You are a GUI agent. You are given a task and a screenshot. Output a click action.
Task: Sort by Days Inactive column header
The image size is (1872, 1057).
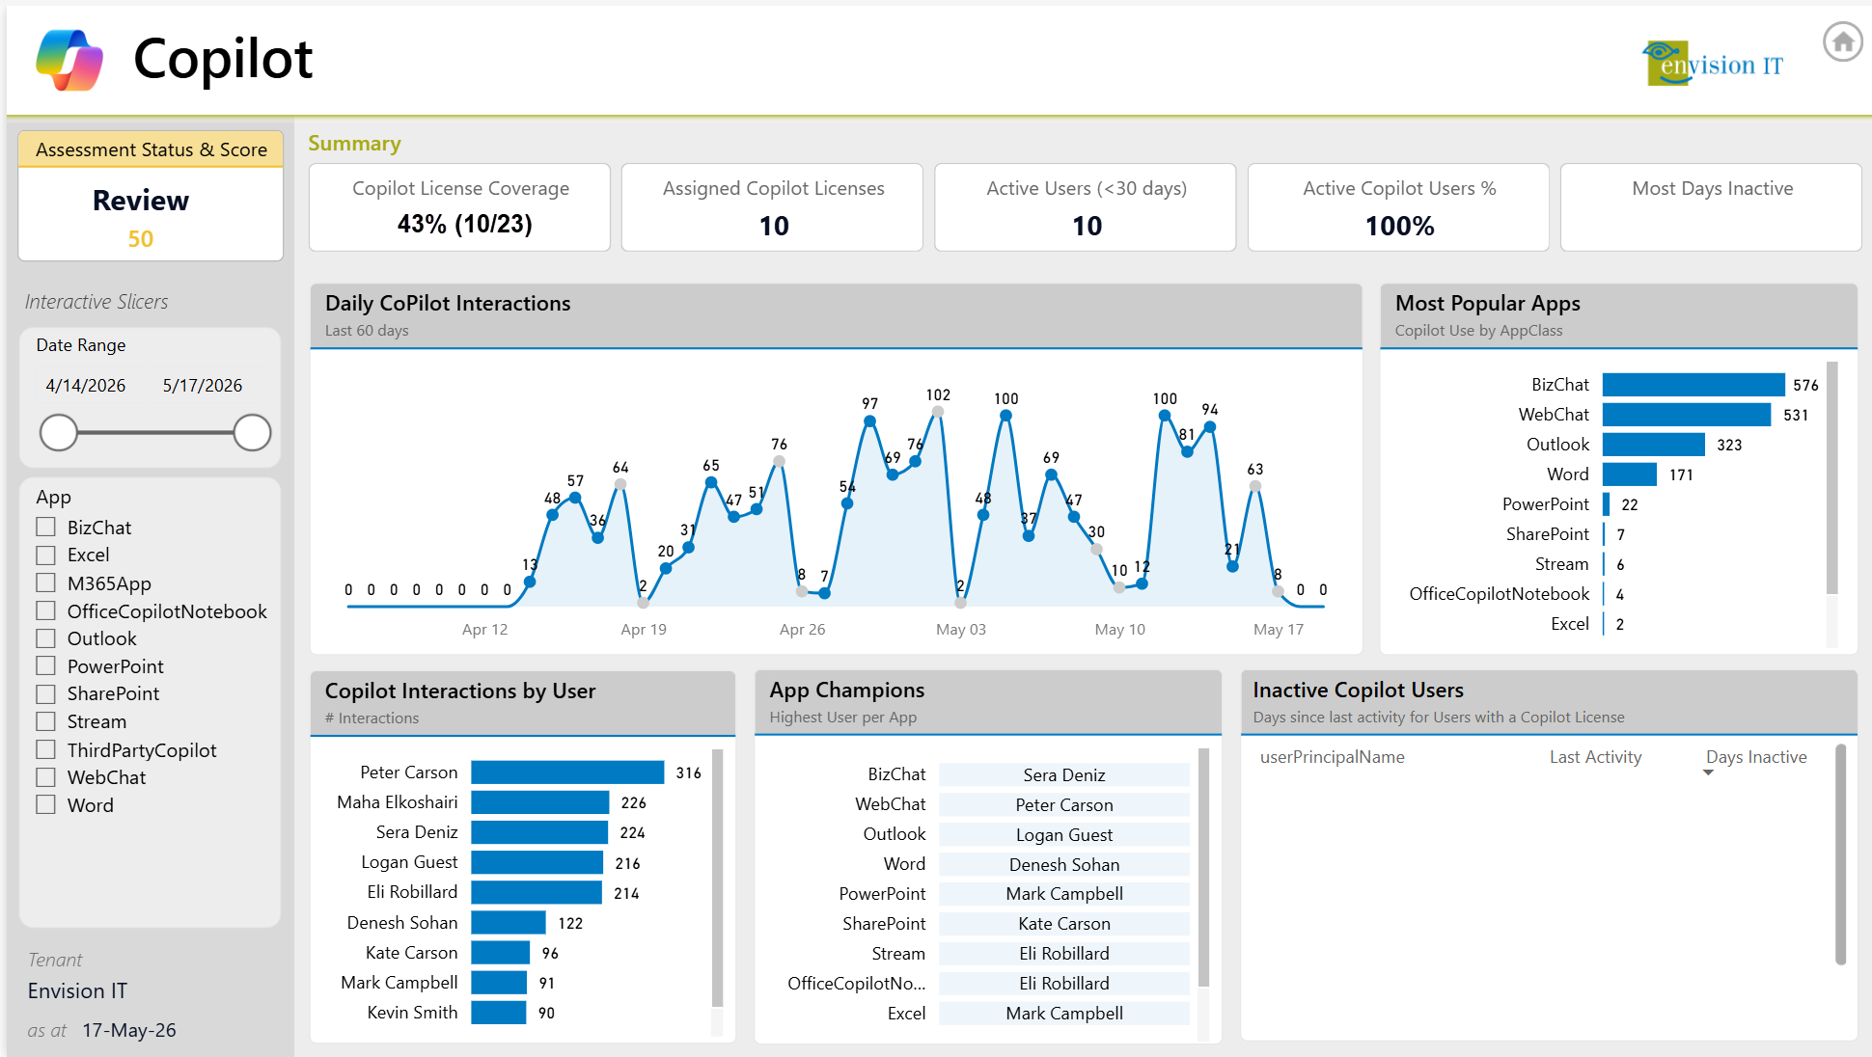1756,757
